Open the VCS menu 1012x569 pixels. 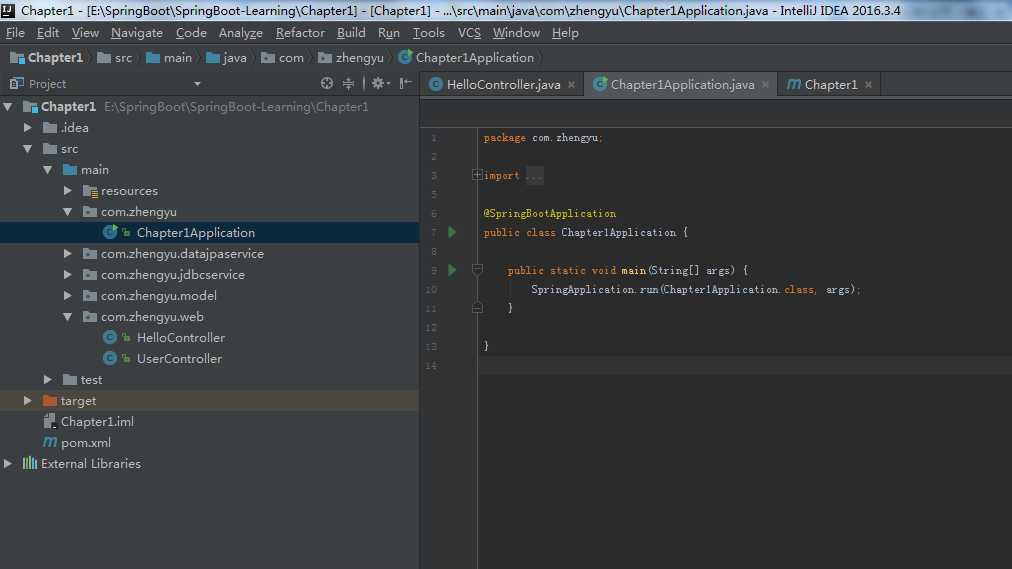click(469, 33)
